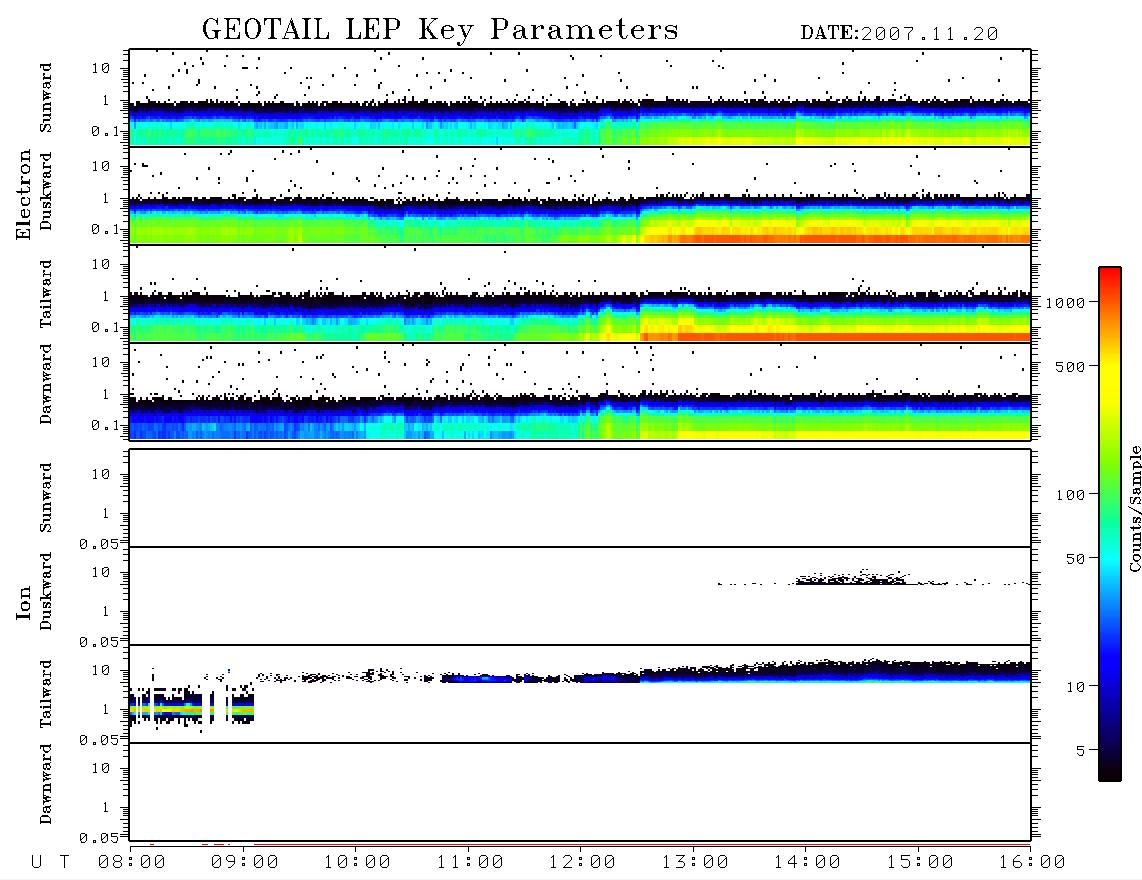Screen dimensions: 1142x880
Task: Click the Ion "Tailward" panel label
Action: click(46, 694)
